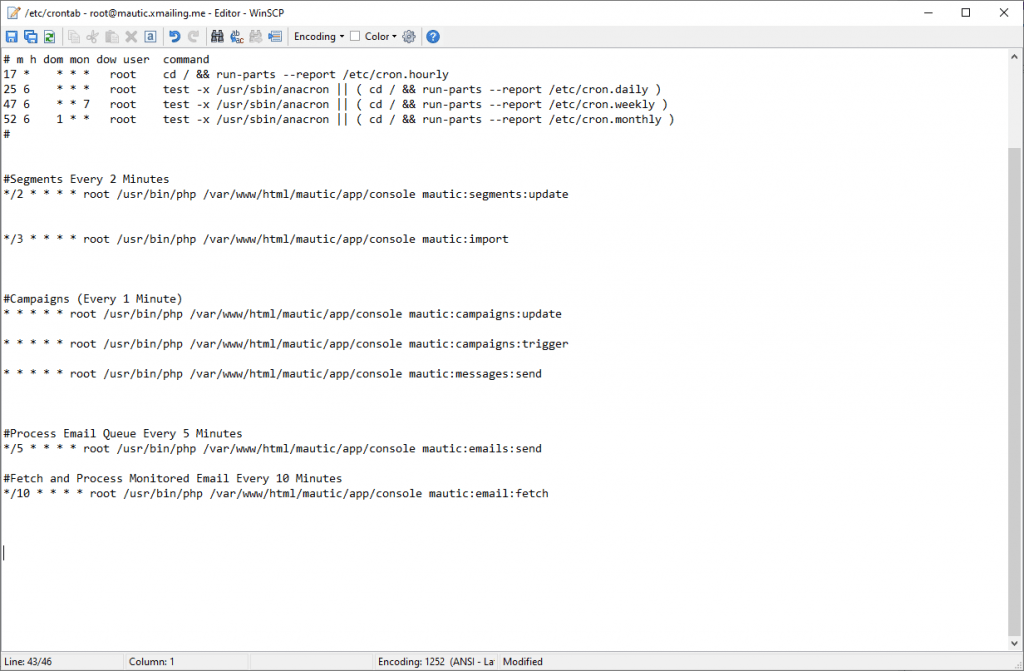The image size is (1024, 671).
Task: Click the WinSCP editor title bar icon
Action: [x=13, y=12]
